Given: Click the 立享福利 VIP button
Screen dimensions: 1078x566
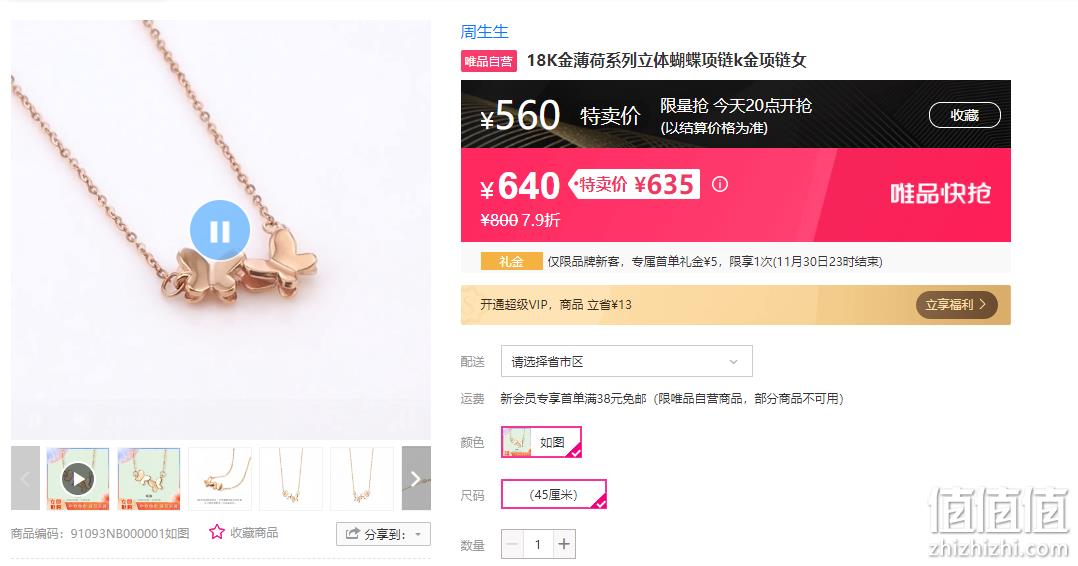Looking at the screenshot, I should [956, 305].
